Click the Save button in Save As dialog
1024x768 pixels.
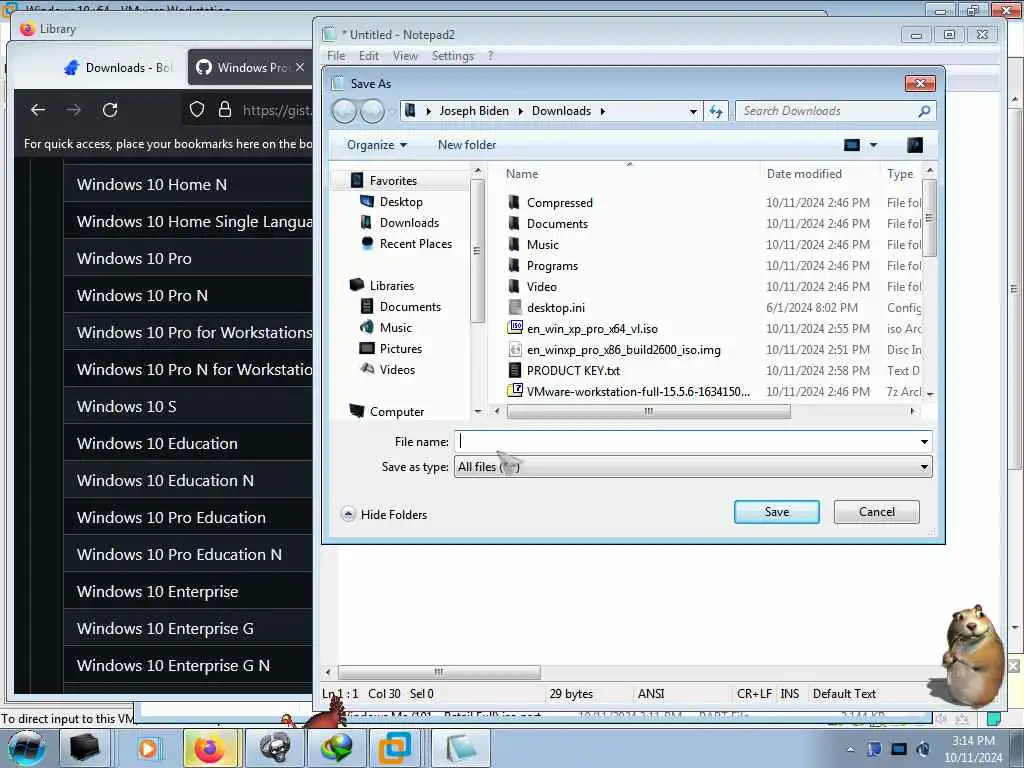[x=776, y=512]
